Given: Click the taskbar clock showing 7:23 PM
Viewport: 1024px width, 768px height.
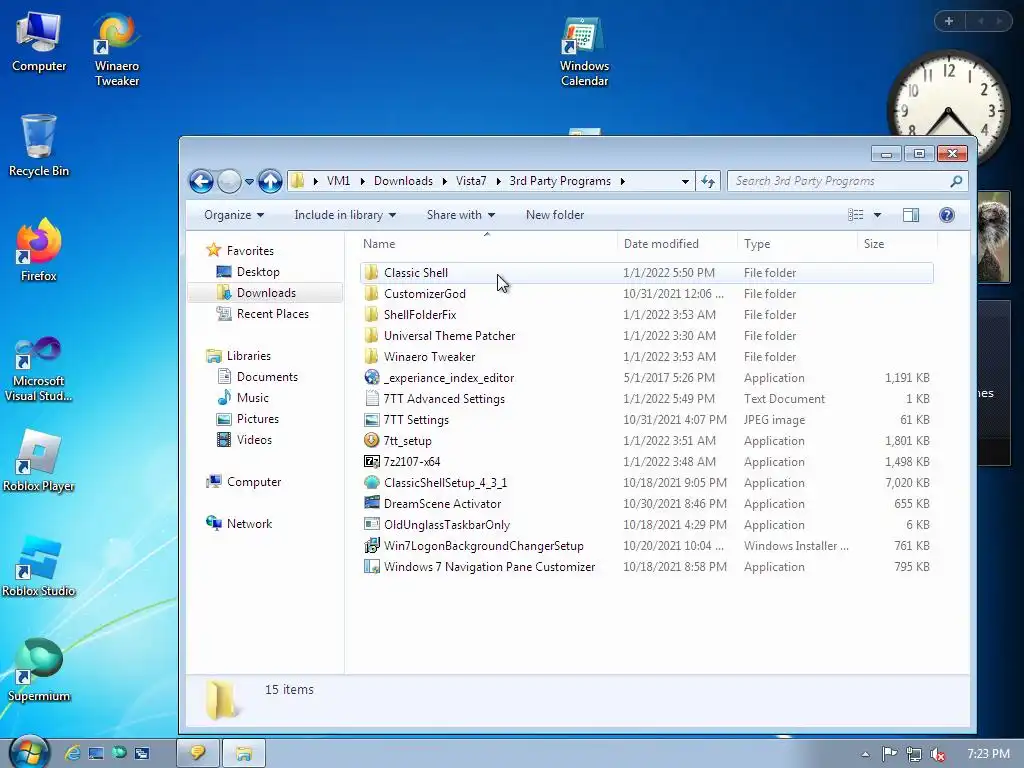Looking at the screenshot, I should pos(988,754).
